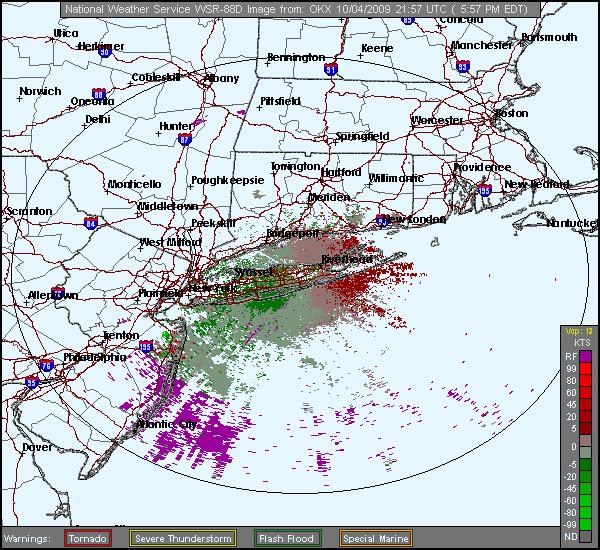Click the bright red swatch beside 99 KTS
Image resolution: width=600 pixels, height=550 pixels.
(585, 369)
